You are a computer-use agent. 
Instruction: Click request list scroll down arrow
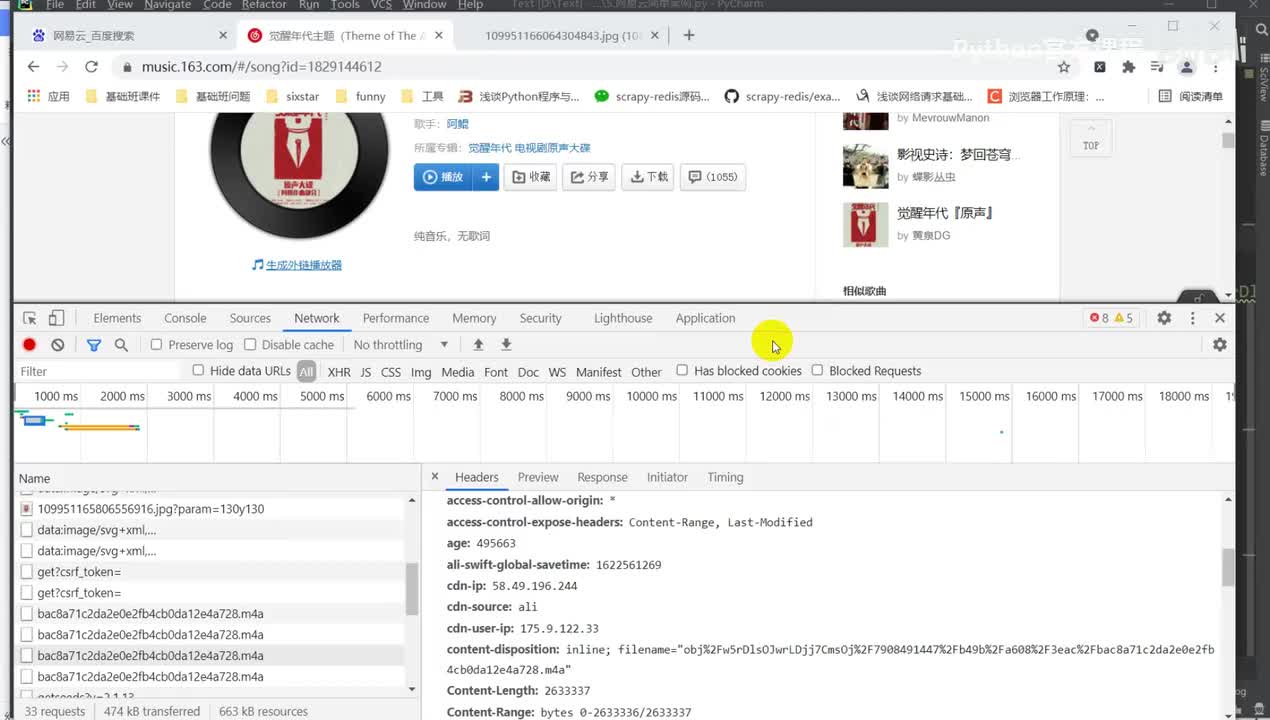coord(412,689)
